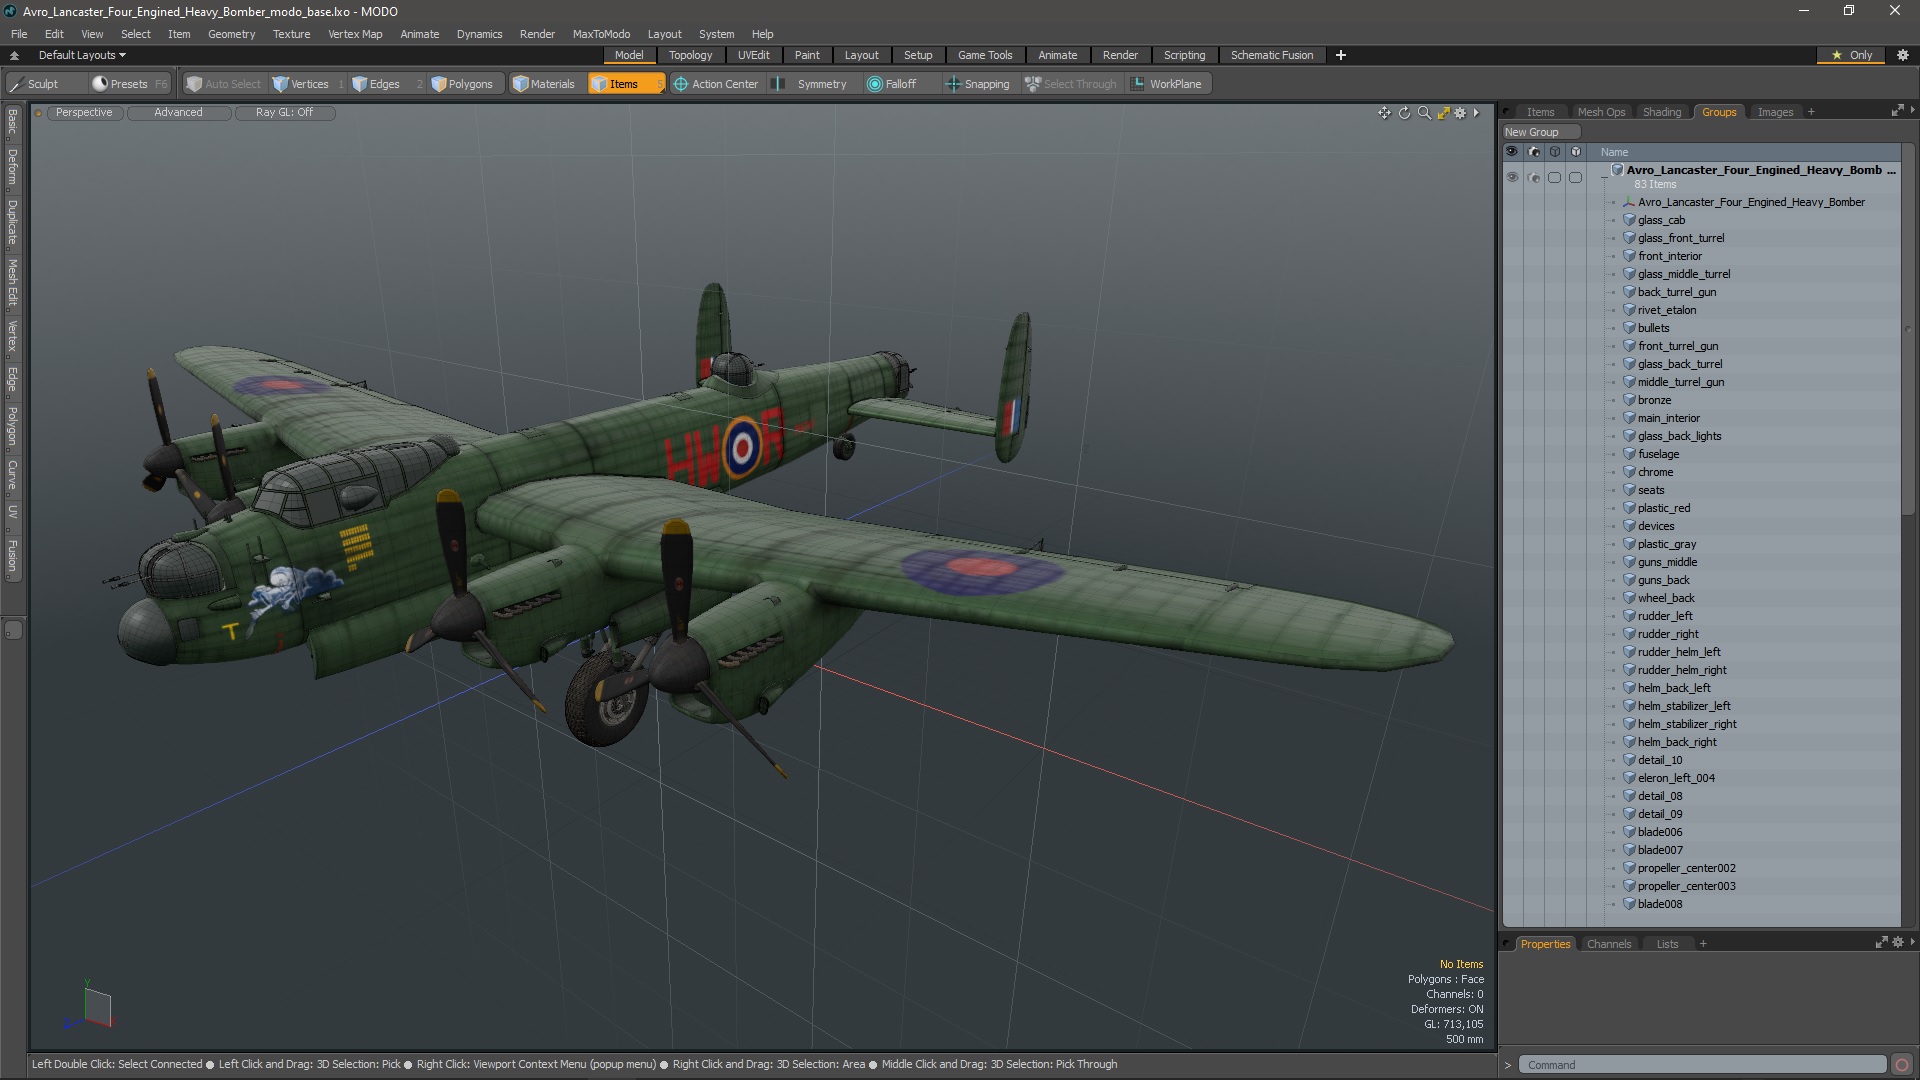Viewport: 1920px width, 1080px height.
Task: Open the Action Center options
Action: click(717, 84)
